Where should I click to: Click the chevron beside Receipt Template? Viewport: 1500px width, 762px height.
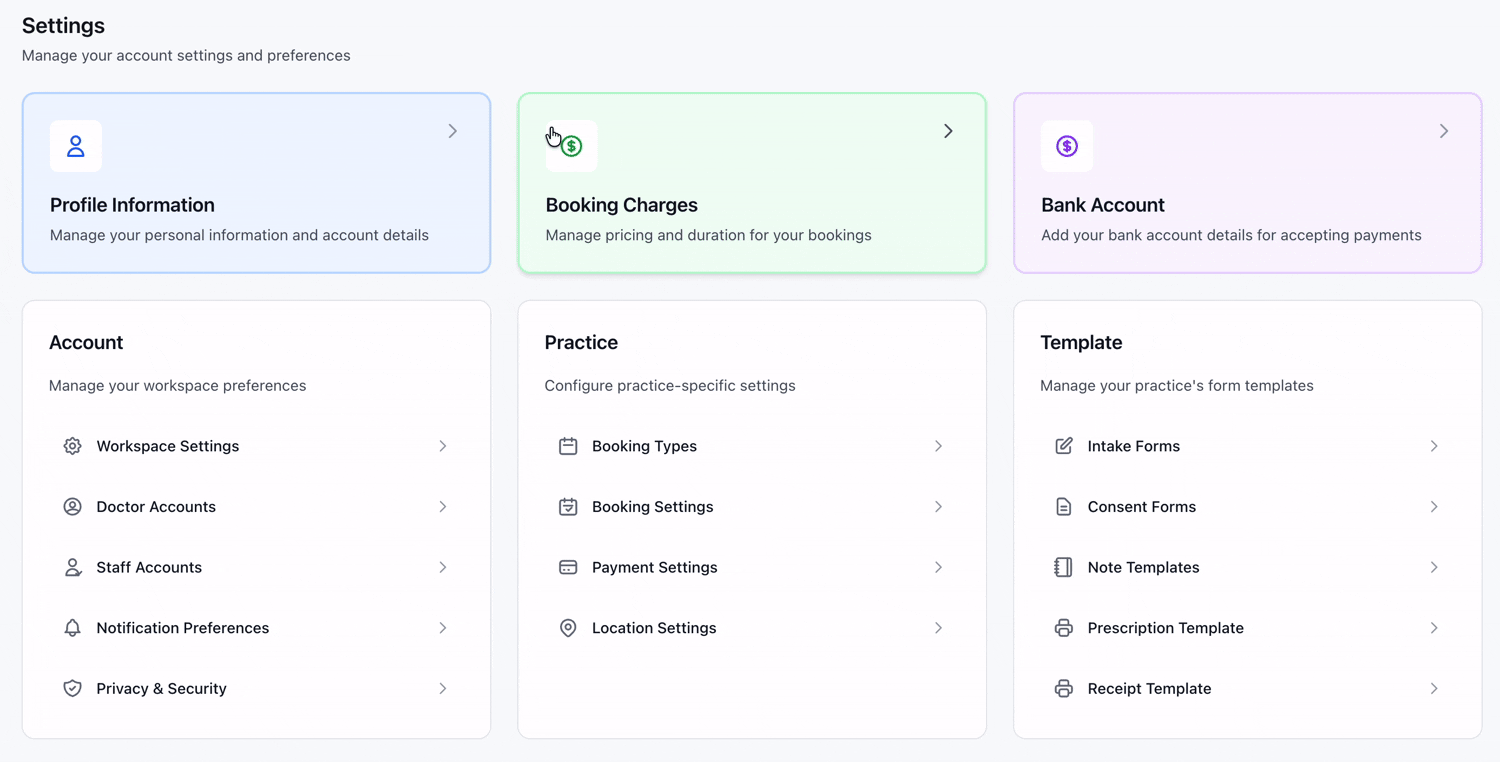pyautogui.click(x=1434, y=688)
